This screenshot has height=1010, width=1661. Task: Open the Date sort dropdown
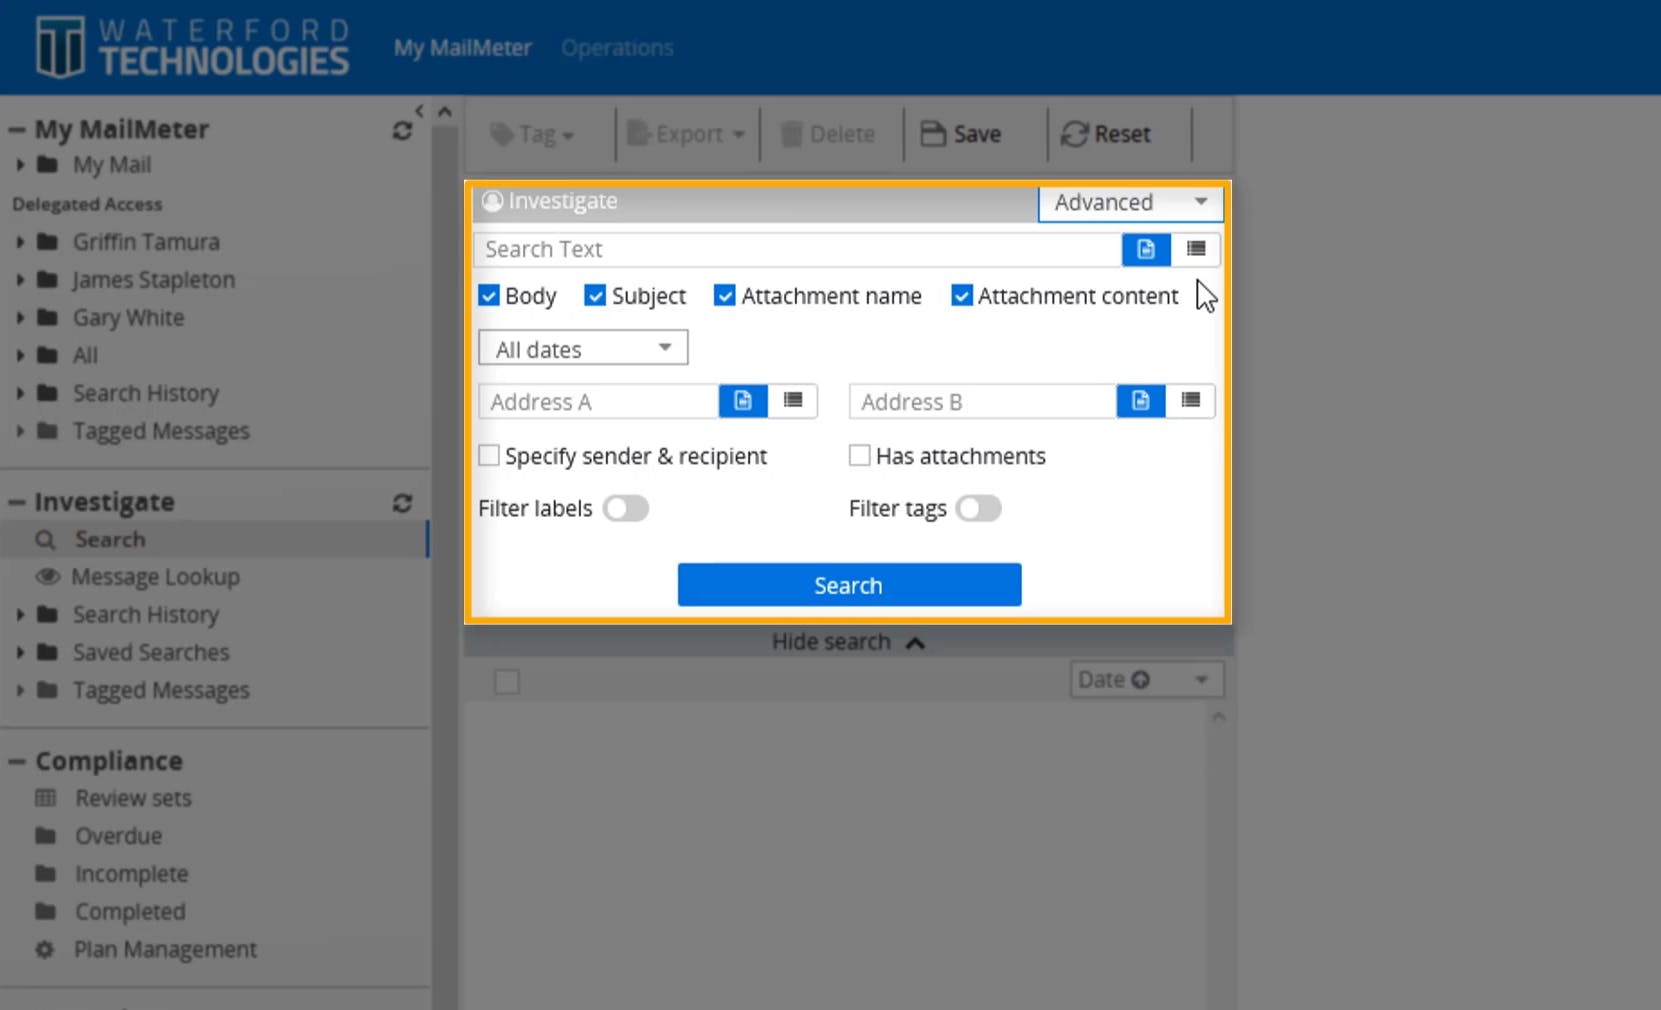[x=1146, y=680]
